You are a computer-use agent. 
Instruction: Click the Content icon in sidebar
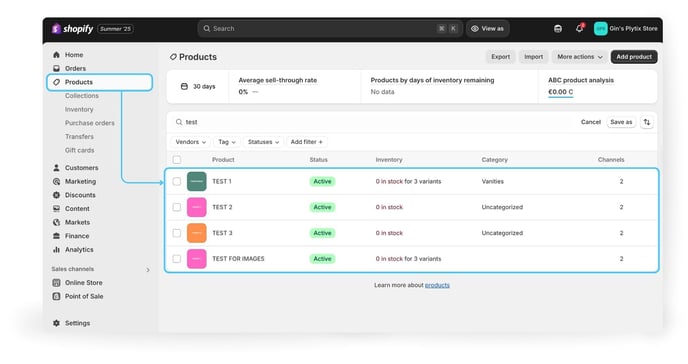(x=56, y=209)
